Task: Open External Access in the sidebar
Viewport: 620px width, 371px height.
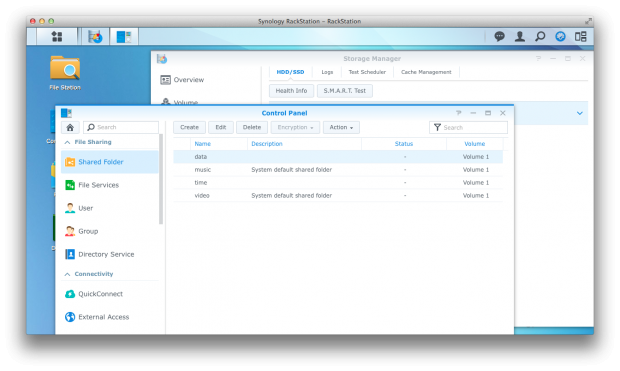Action: (110, 317)
